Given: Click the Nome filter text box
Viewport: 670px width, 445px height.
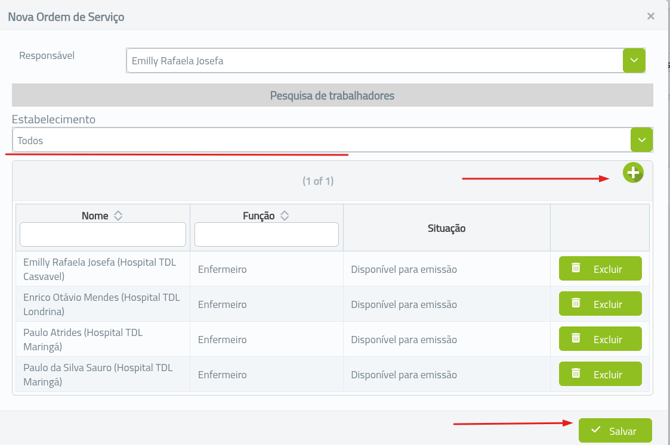Looking at the screenshot, I should 103,234.
